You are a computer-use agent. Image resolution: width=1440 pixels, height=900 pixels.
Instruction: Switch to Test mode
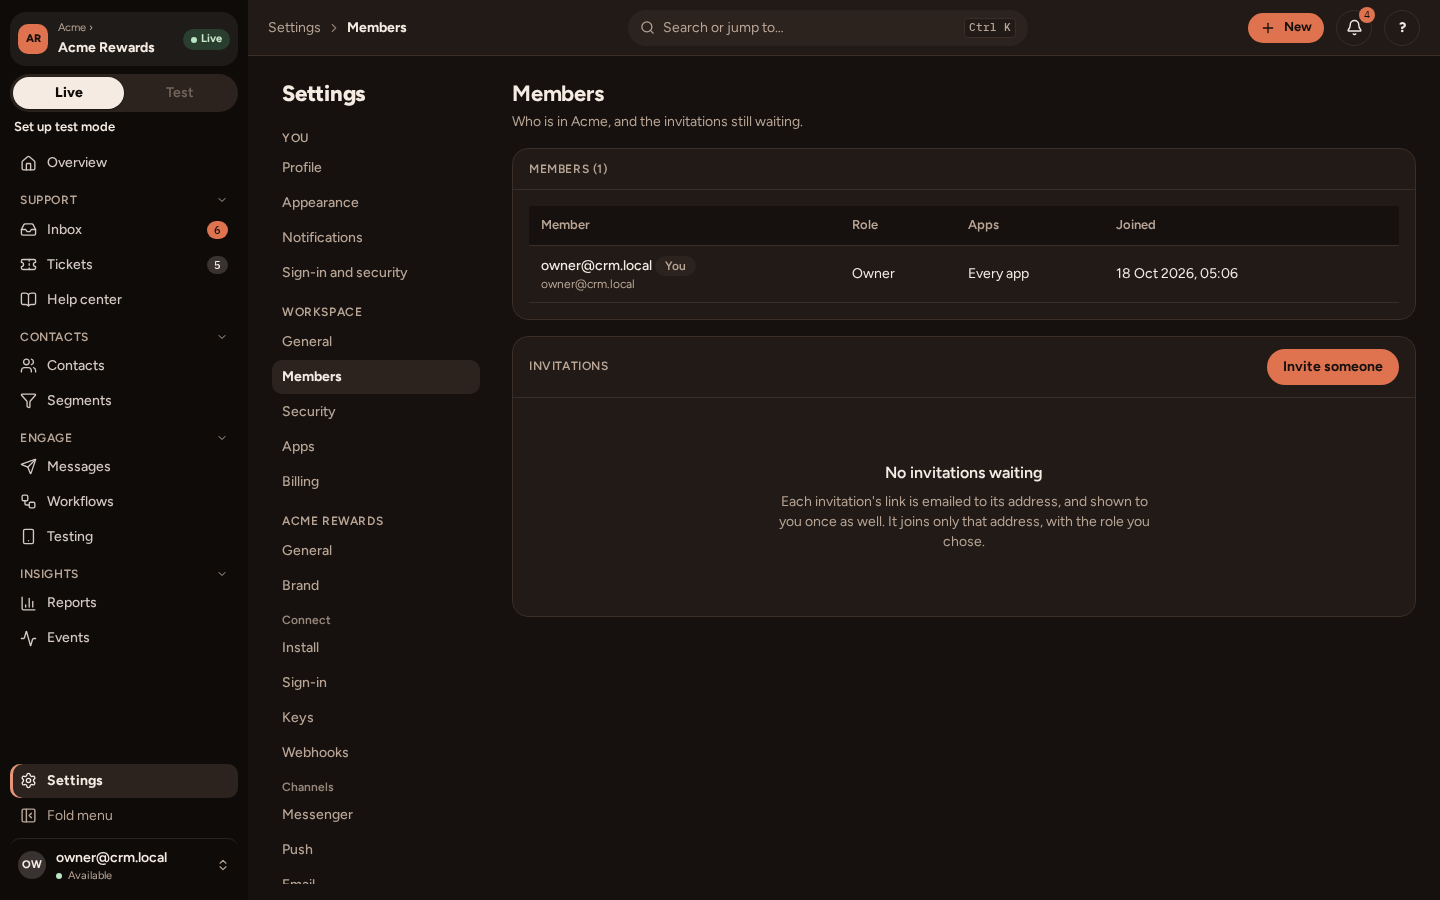180,93
